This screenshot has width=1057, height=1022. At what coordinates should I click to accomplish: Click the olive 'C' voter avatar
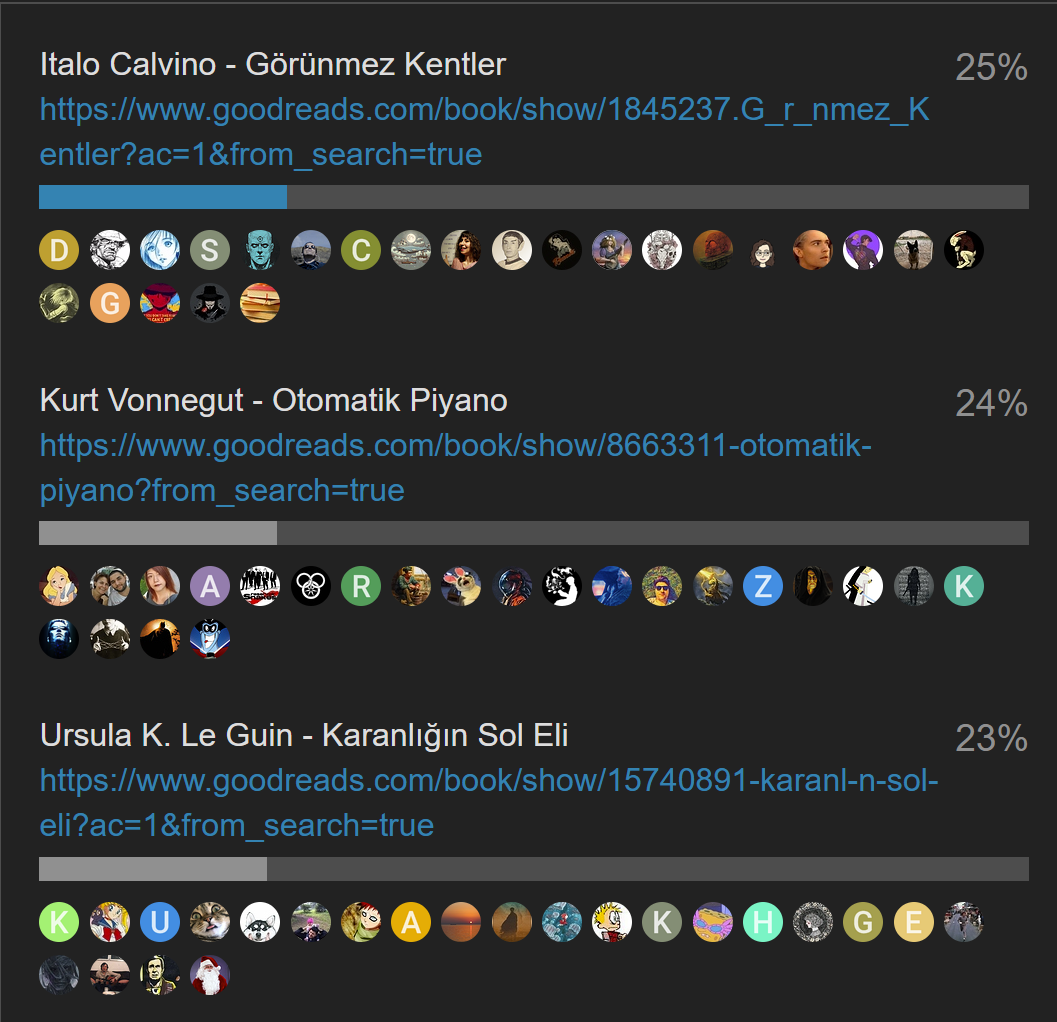pos(361,250)
